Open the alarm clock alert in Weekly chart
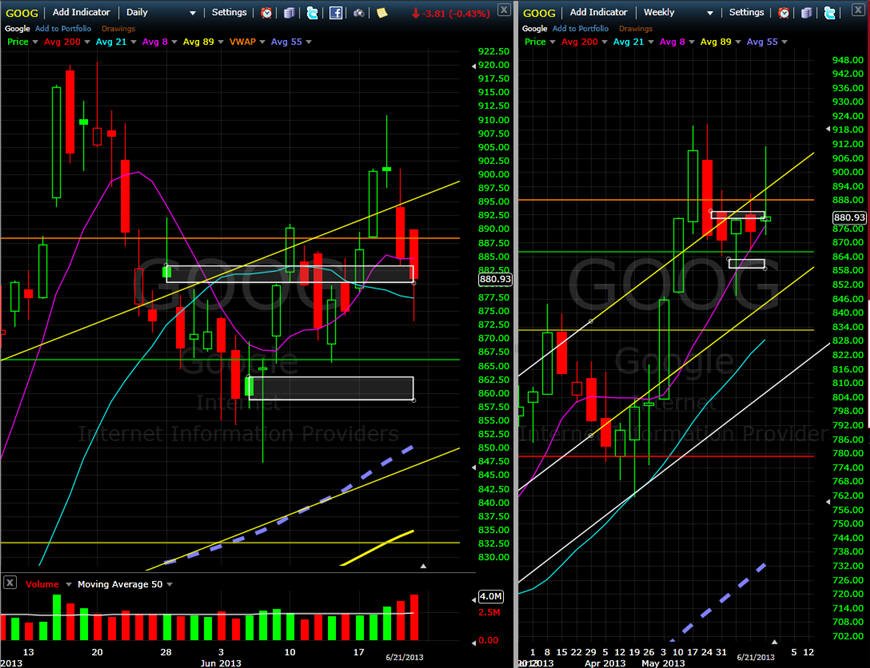The height and width of the screenshot is (668, 870). tap(783, 12)
